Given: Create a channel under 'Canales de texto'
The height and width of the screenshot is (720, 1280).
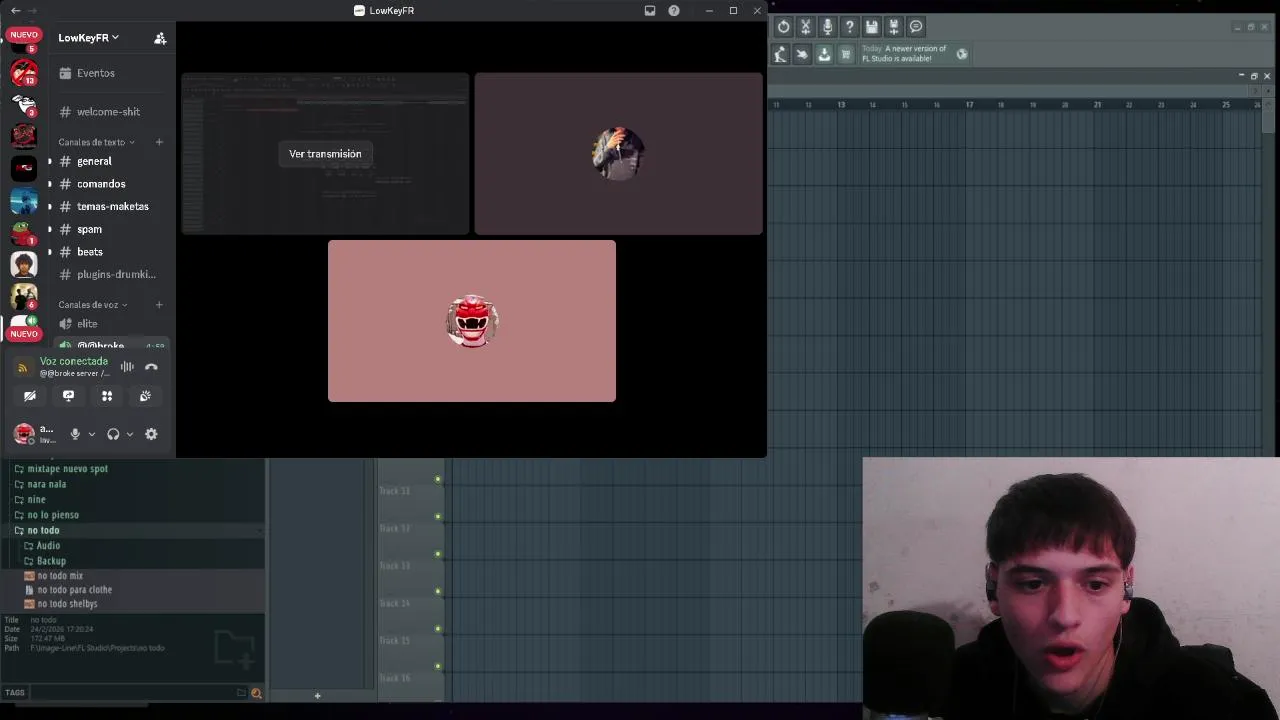Looking at the screenshot, I should pos(159,142).
